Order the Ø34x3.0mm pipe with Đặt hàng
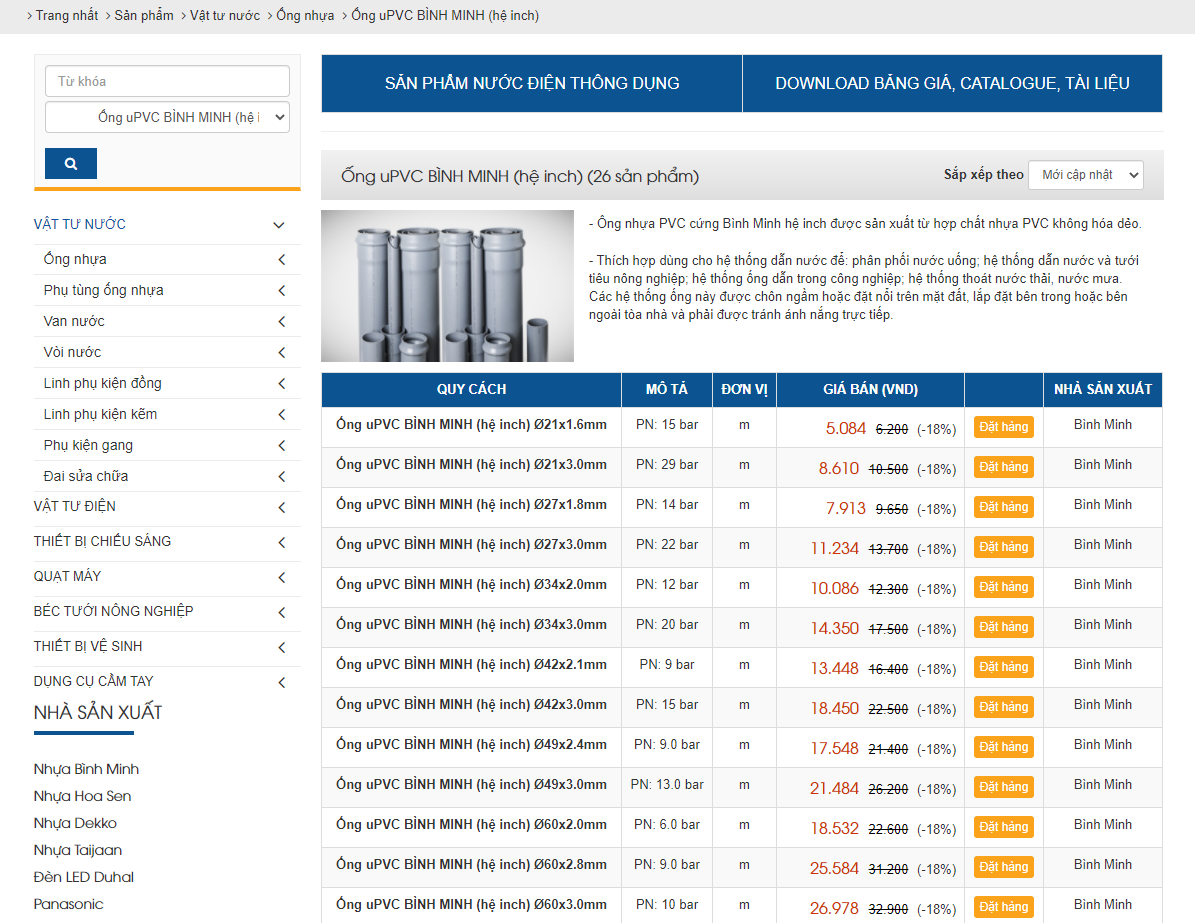Screen dimensions: 1195x923 [1004, 627]
